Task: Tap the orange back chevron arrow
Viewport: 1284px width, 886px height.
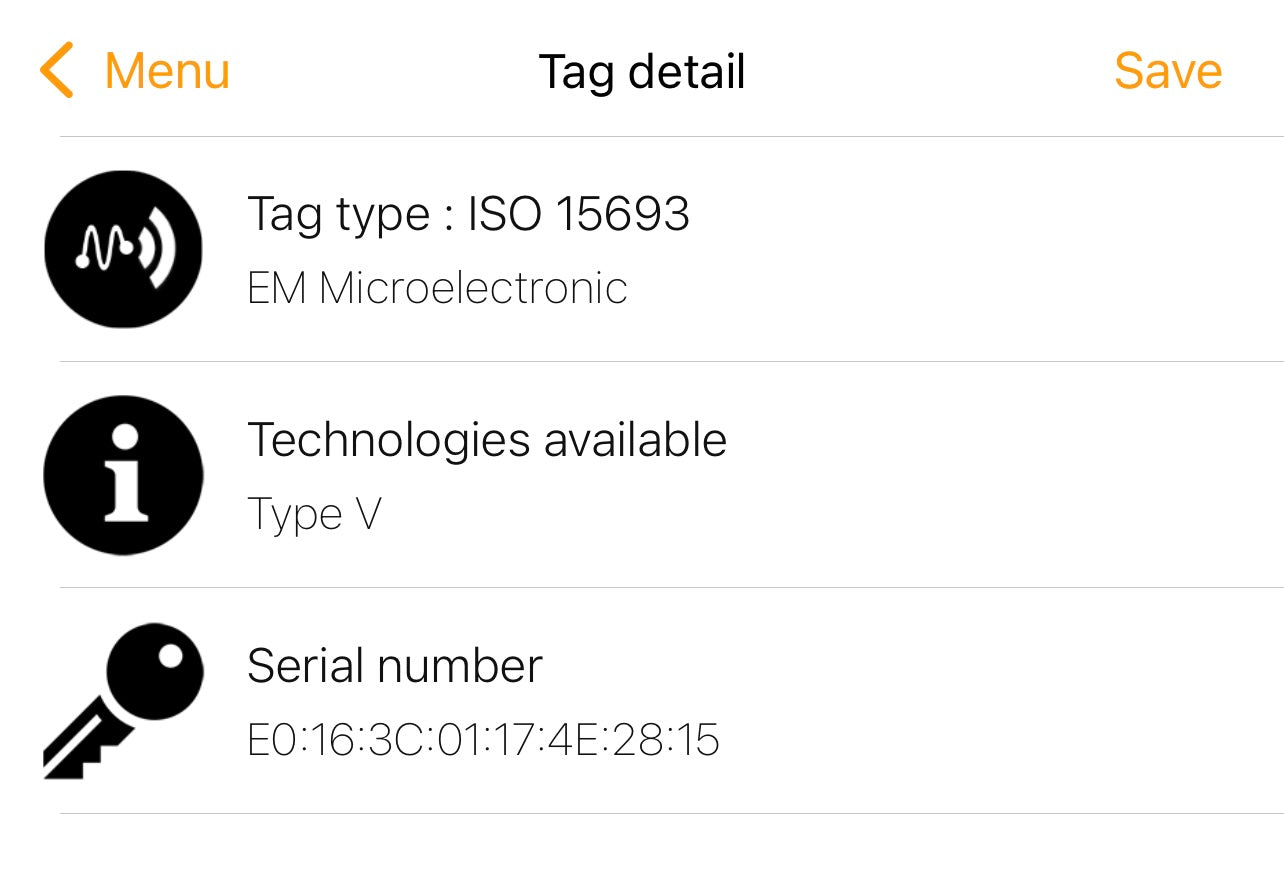Action: [57, 70]
